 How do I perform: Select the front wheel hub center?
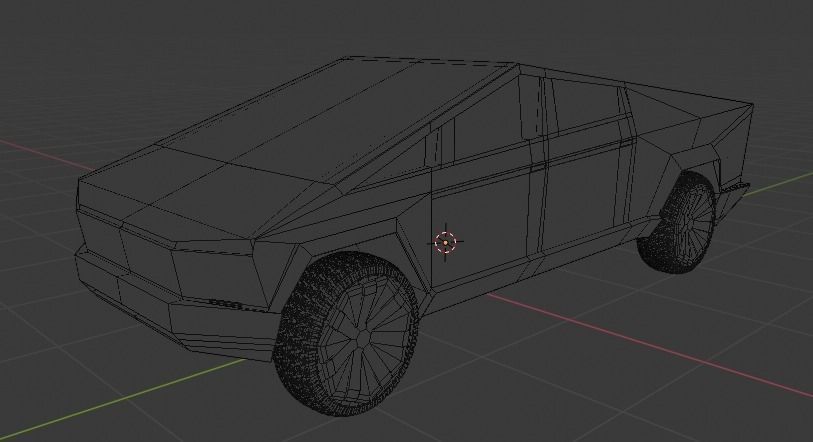click(x=363, y=338)
